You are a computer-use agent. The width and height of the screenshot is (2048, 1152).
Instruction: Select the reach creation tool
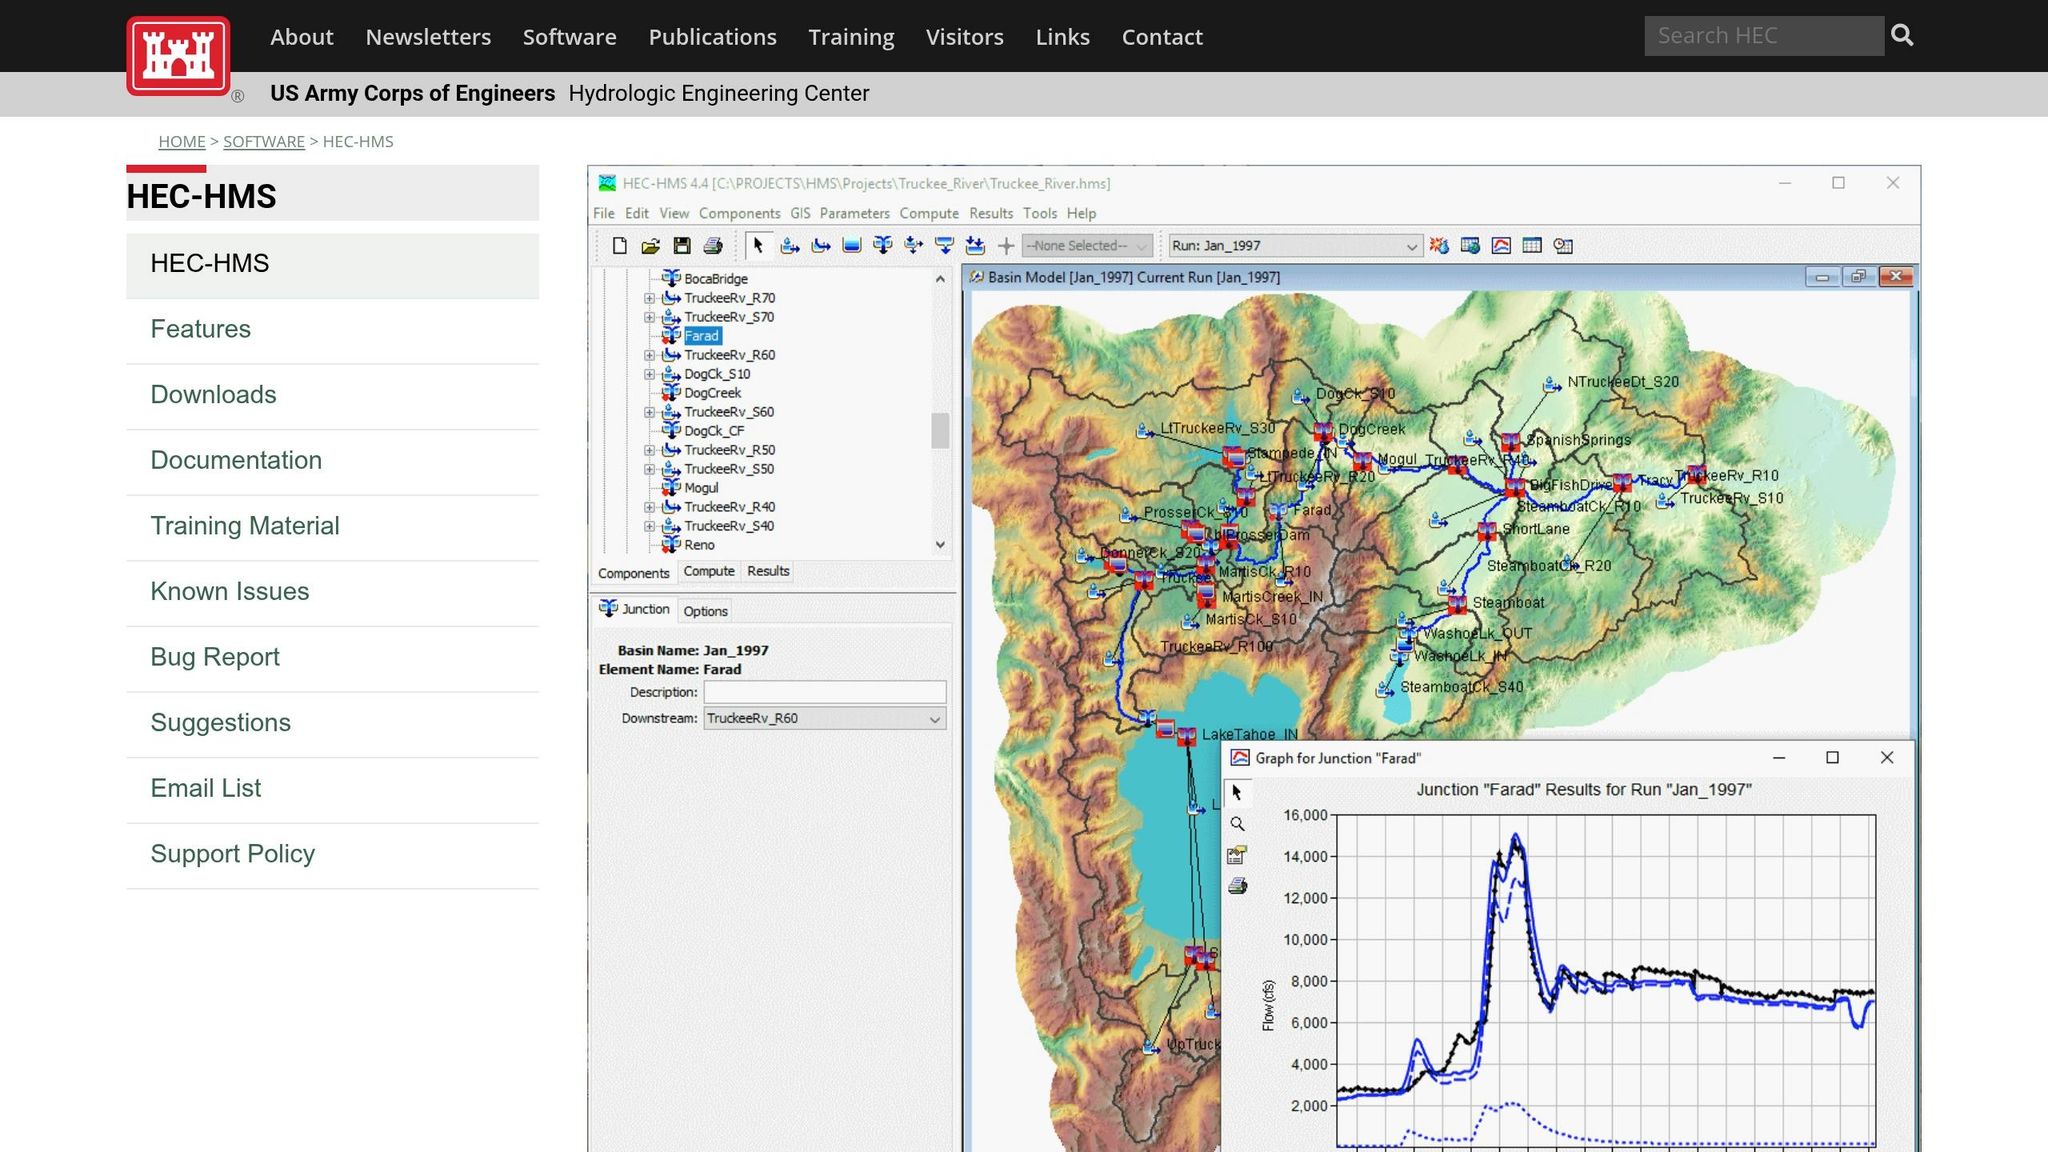[821, 246]
